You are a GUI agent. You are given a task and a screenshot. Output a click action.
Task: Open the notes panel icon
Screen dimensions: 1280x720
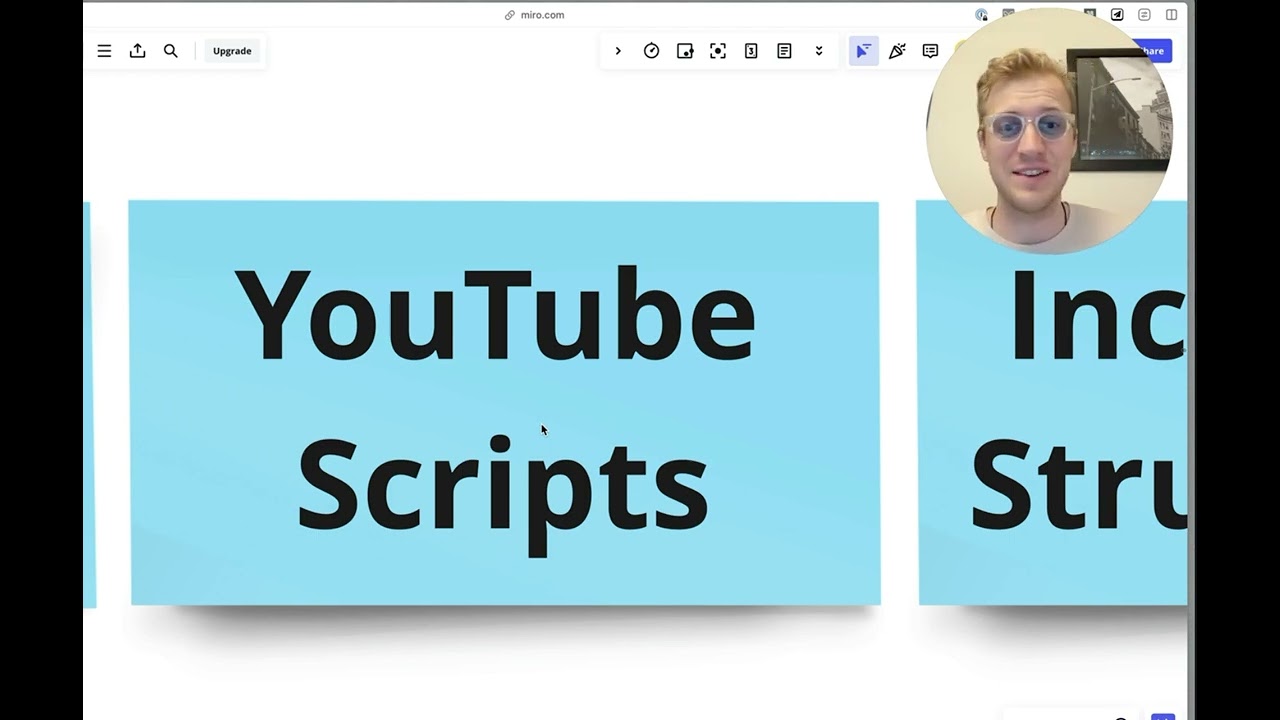click(784, 51)
